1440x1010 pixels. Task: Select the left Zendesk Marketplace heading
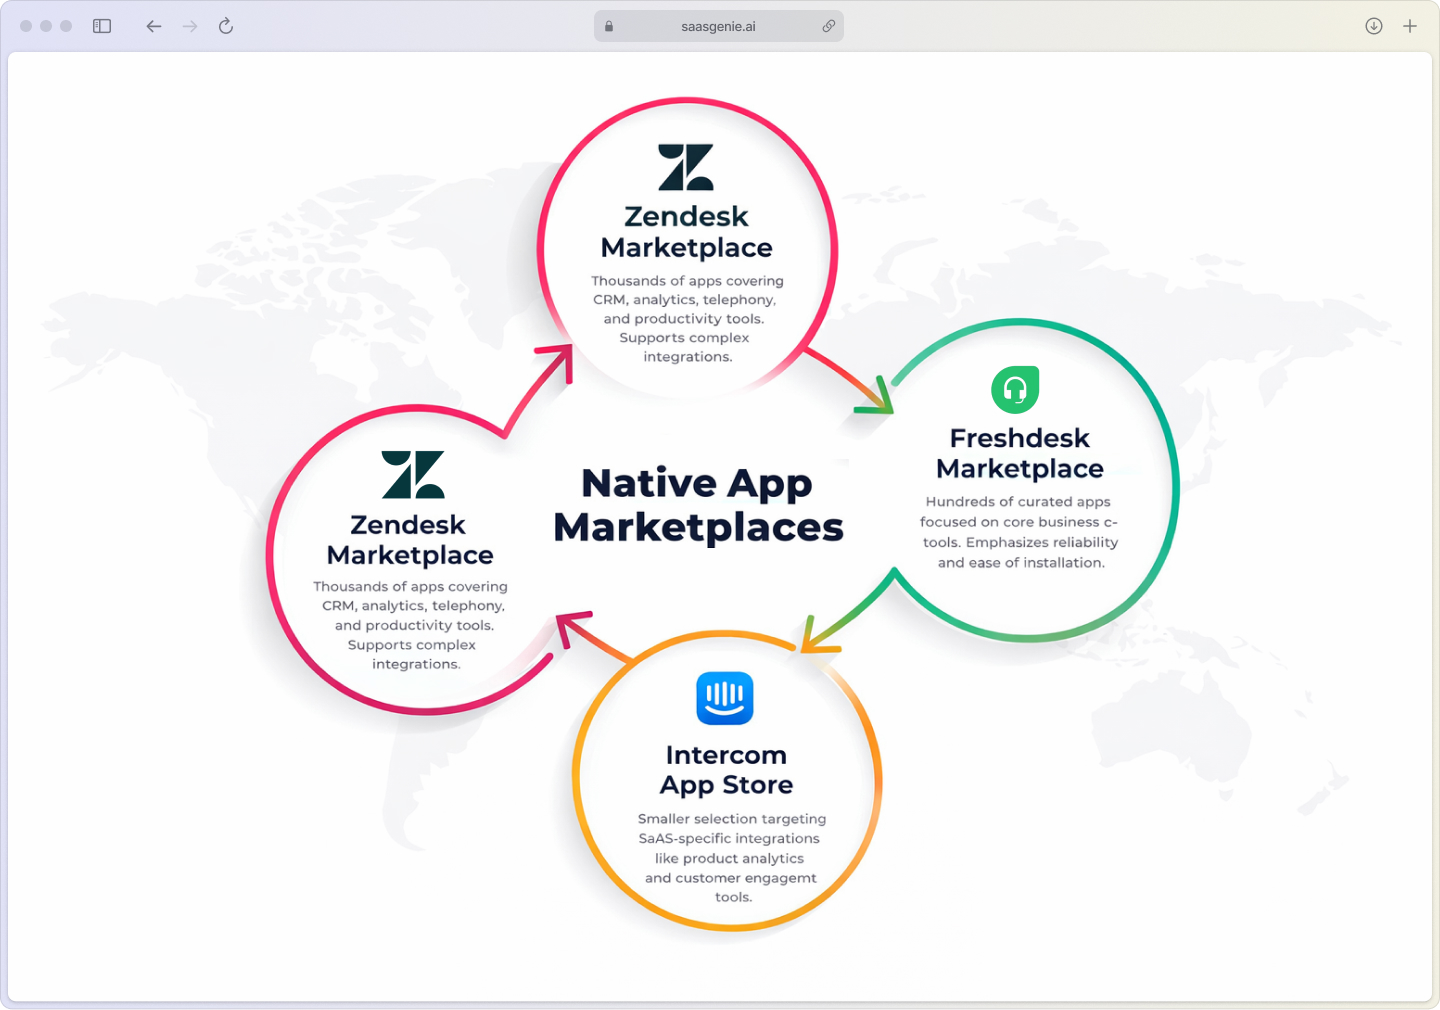[x=410, y=540]
